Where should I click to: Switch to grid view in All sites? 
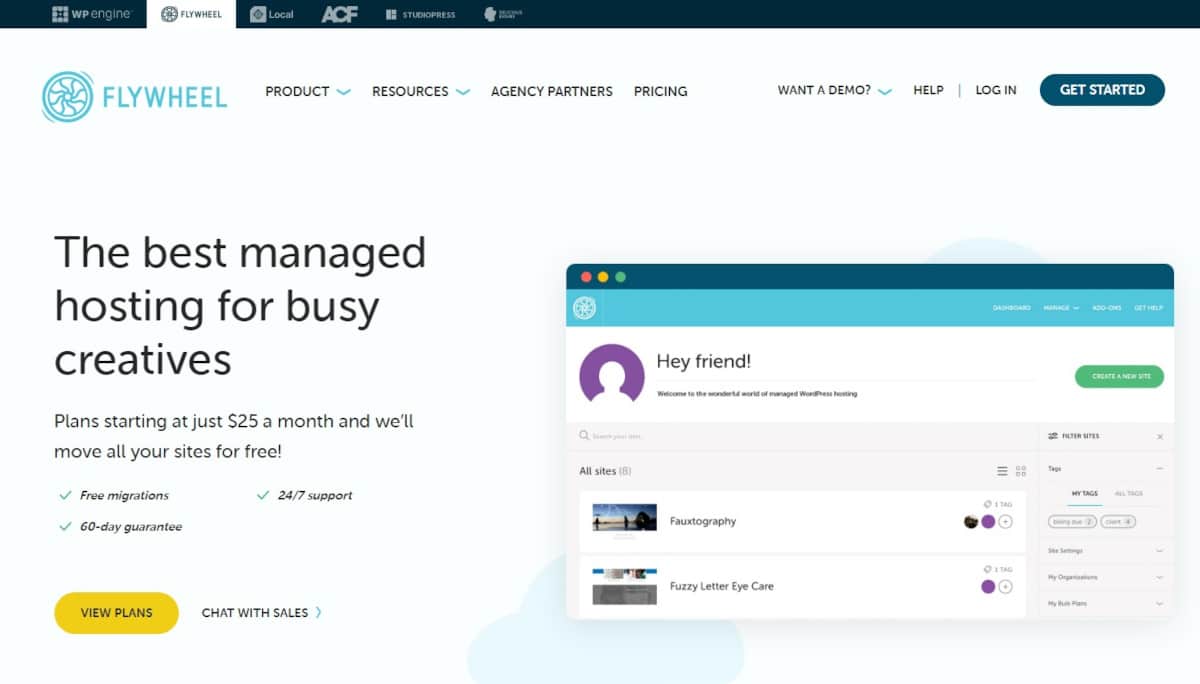1021,471
